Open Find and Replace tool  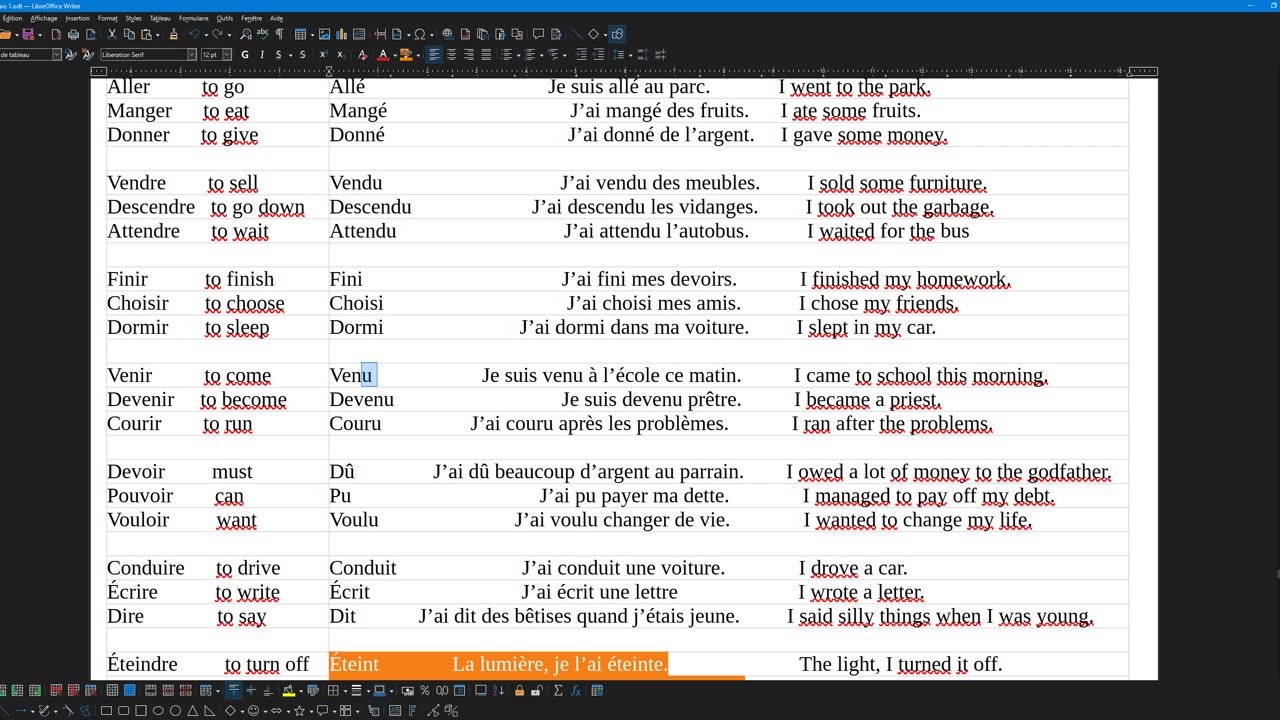pyautogui.click(x=246, y=34)
